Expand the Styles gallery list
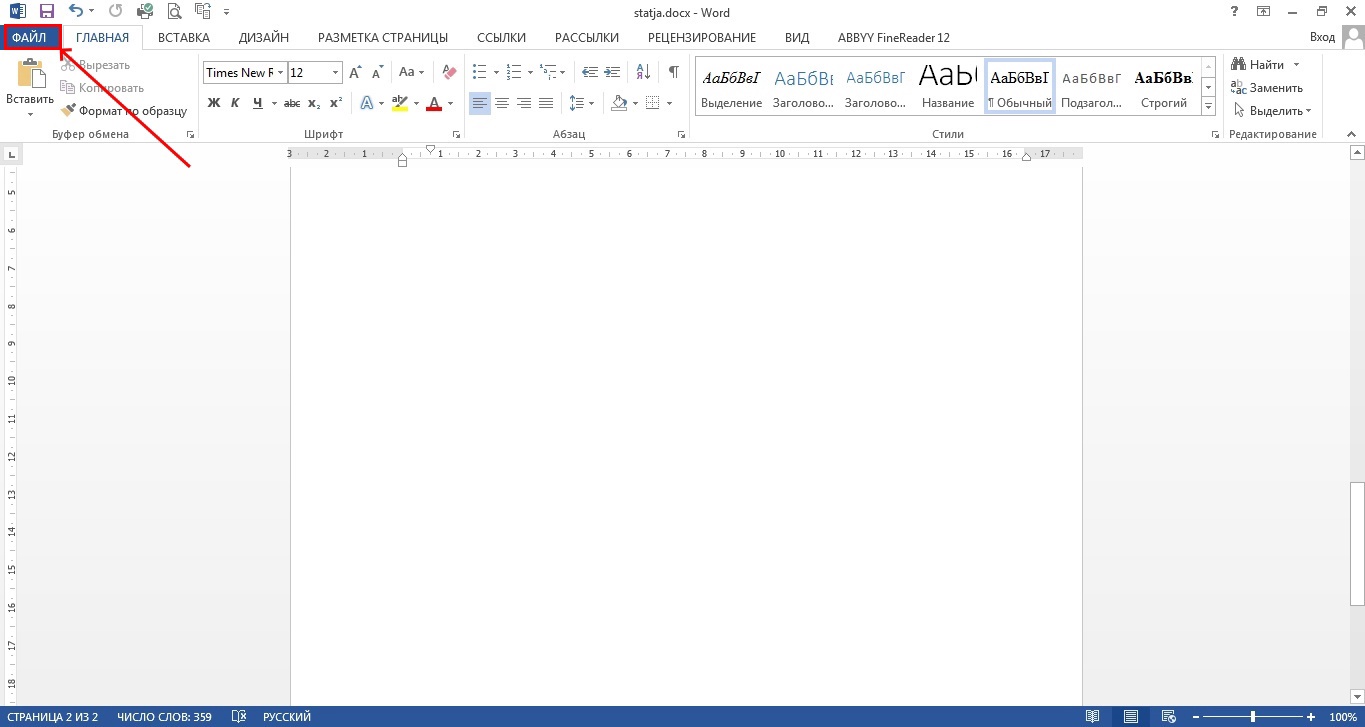The image size is (1365, 727). click(x=1208, y=106)
